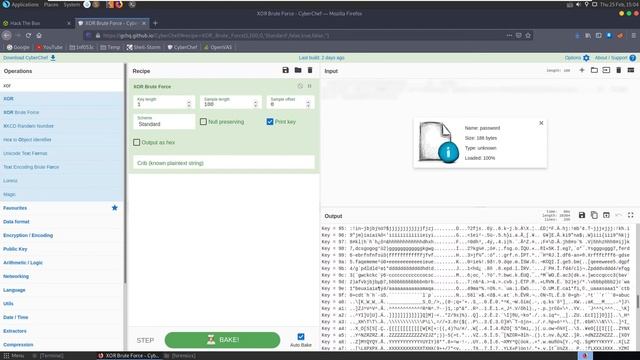Viewport: 640px width, 360px height.
Task: Select XOR operation in search results
Action: [x=61, y=99]
